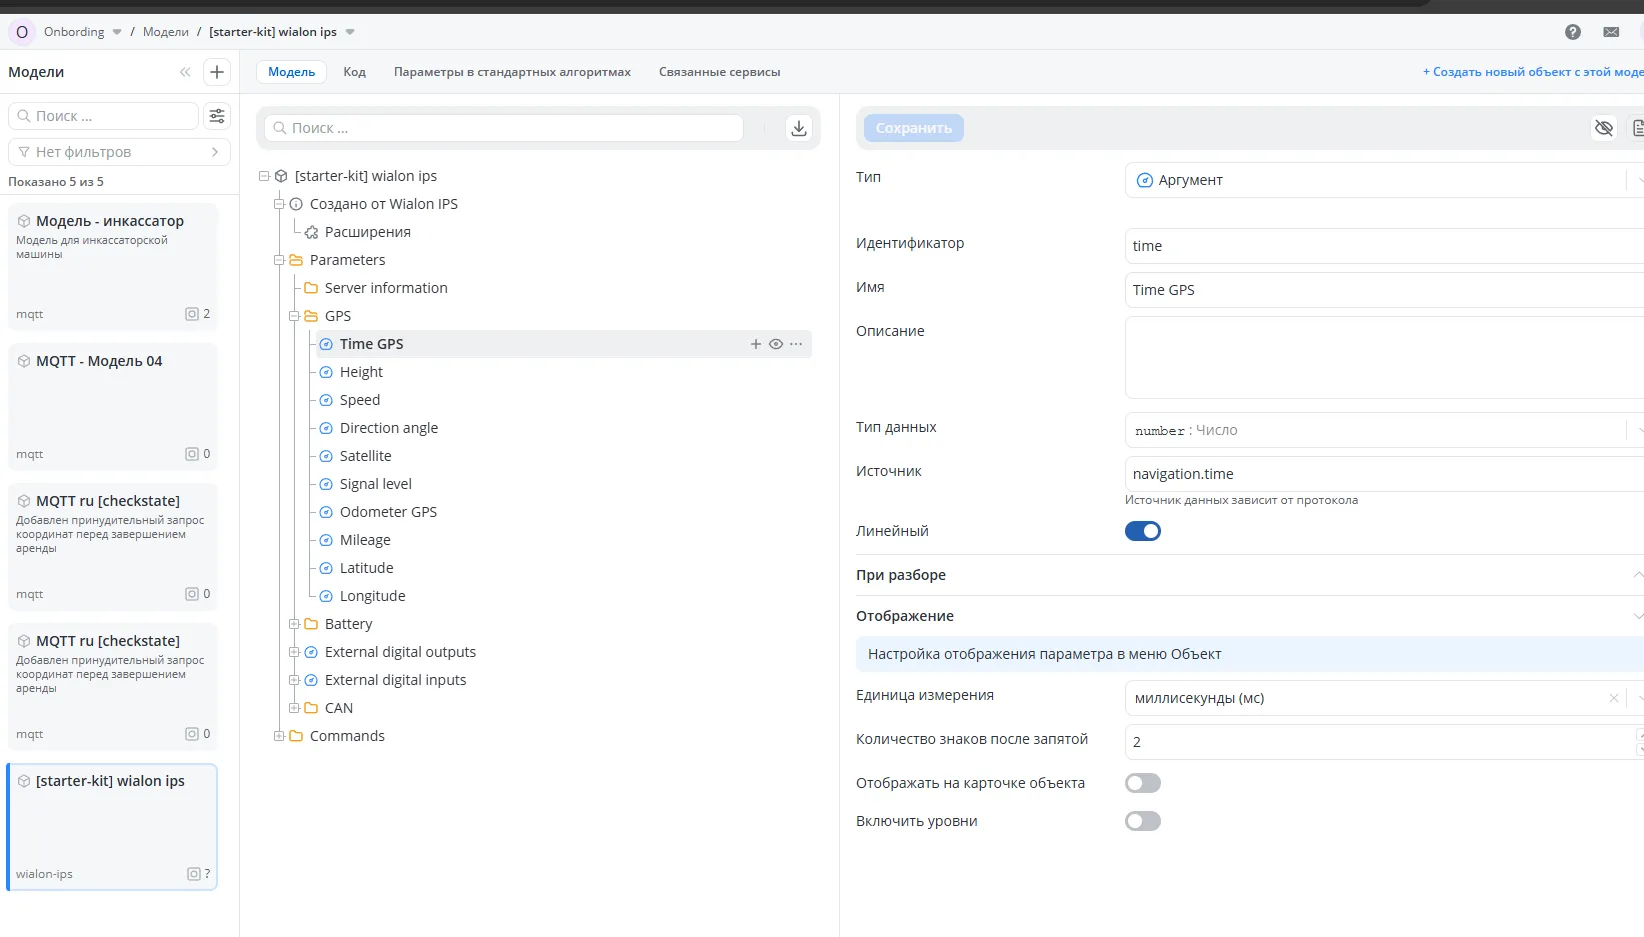Screen dimensions: 1644x937
Task: Click the crossed-eye hide icon near Save
Action: [x=1604, y=128]
